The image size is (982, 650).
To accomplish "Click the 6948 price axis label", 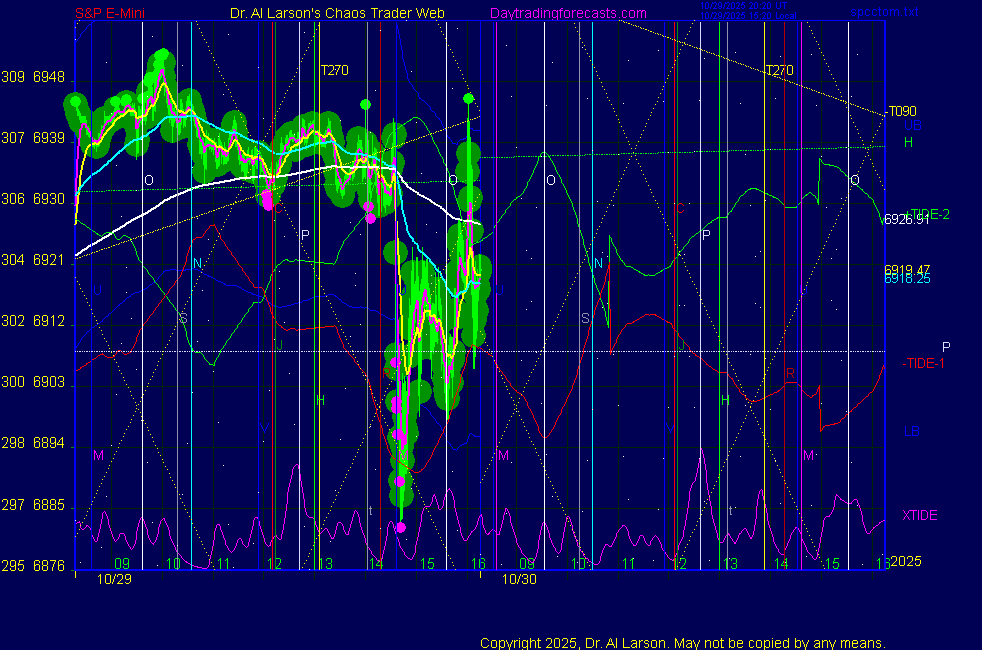I will 48,78.
